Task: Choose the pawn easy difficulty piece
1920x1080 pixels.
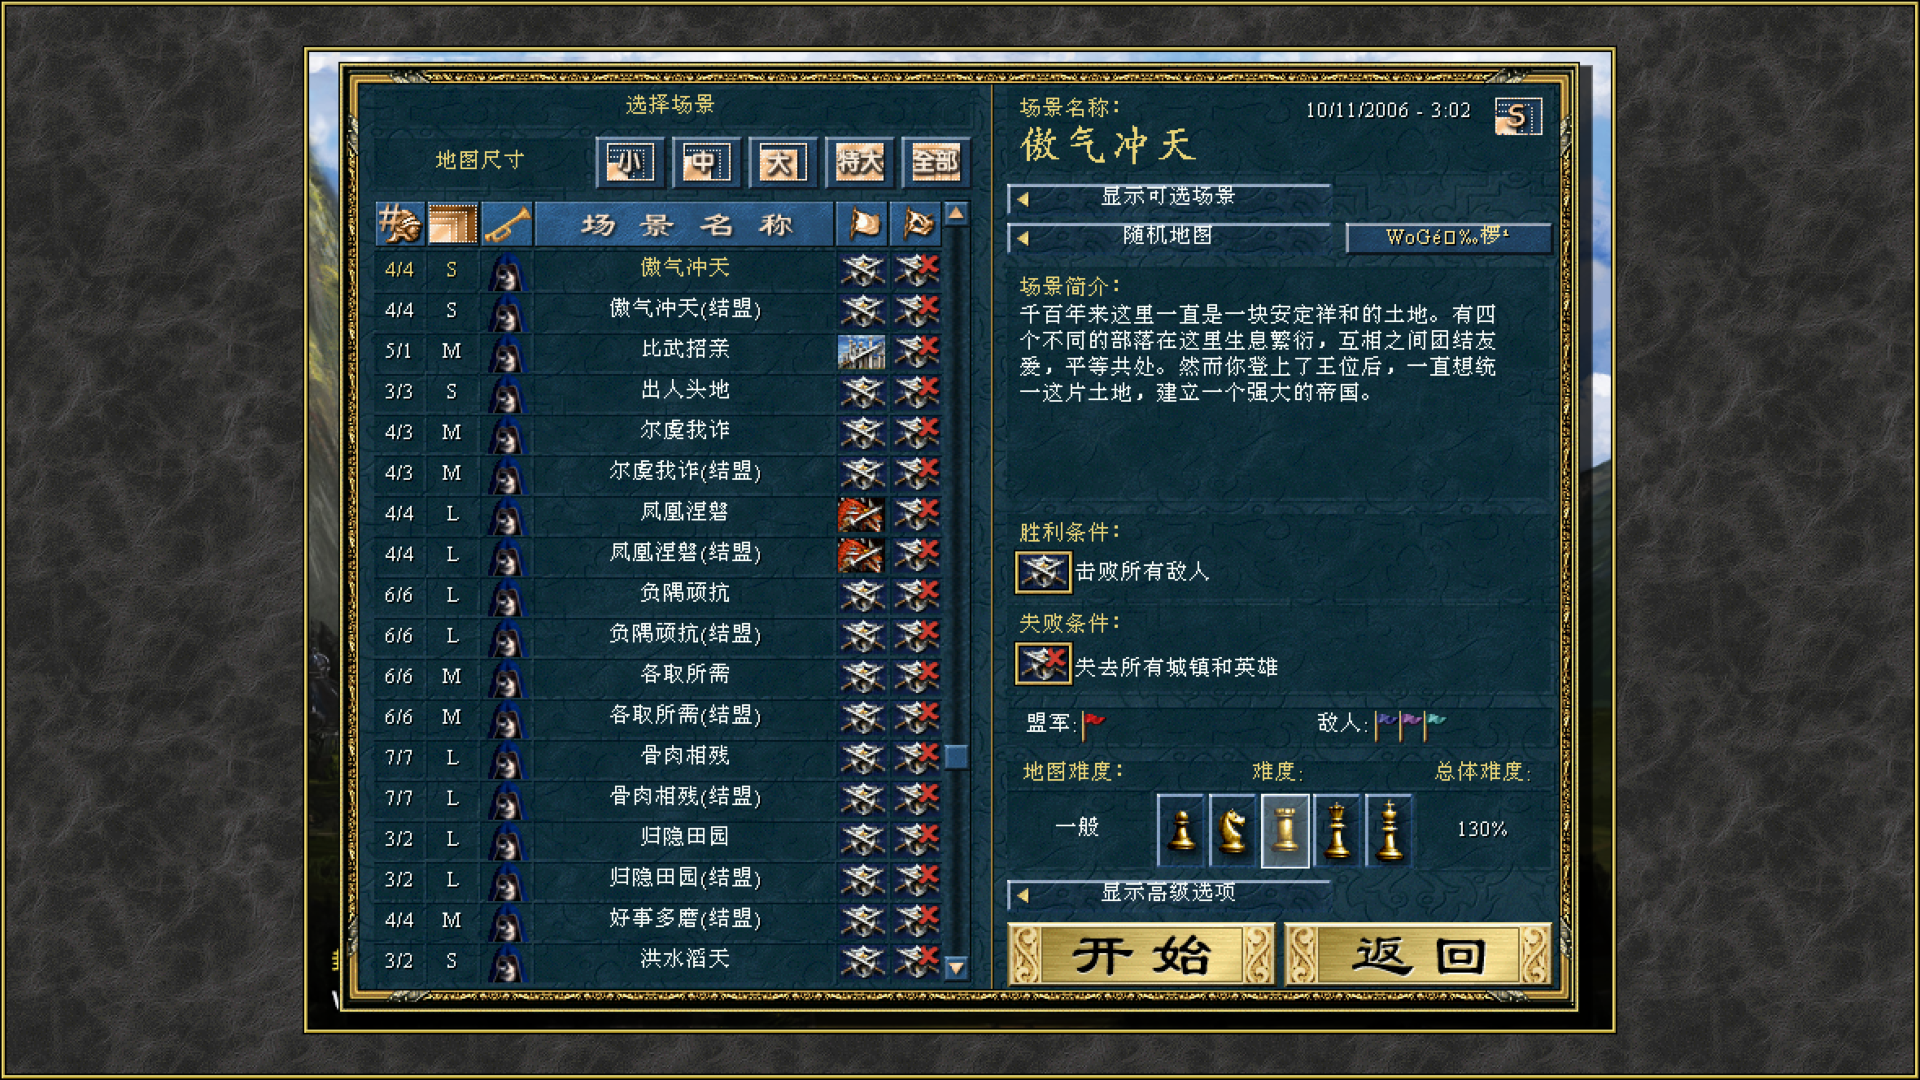Action: pos(1182,830)
